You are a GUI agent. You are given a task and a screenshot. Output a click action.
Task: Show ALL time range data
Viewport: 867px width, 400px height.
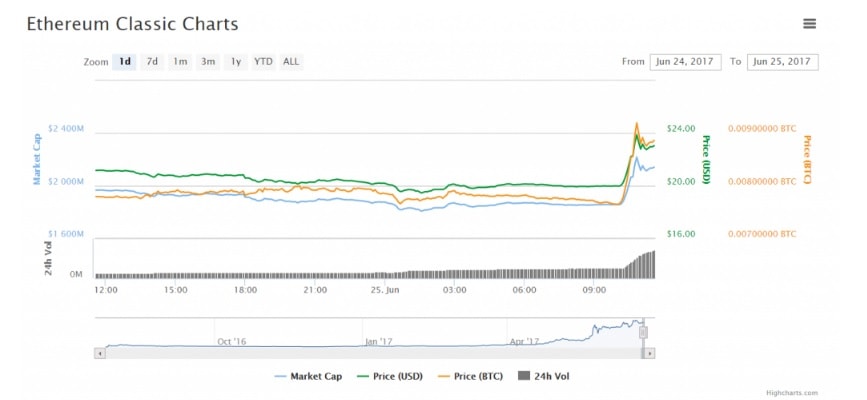pos(291,62)
